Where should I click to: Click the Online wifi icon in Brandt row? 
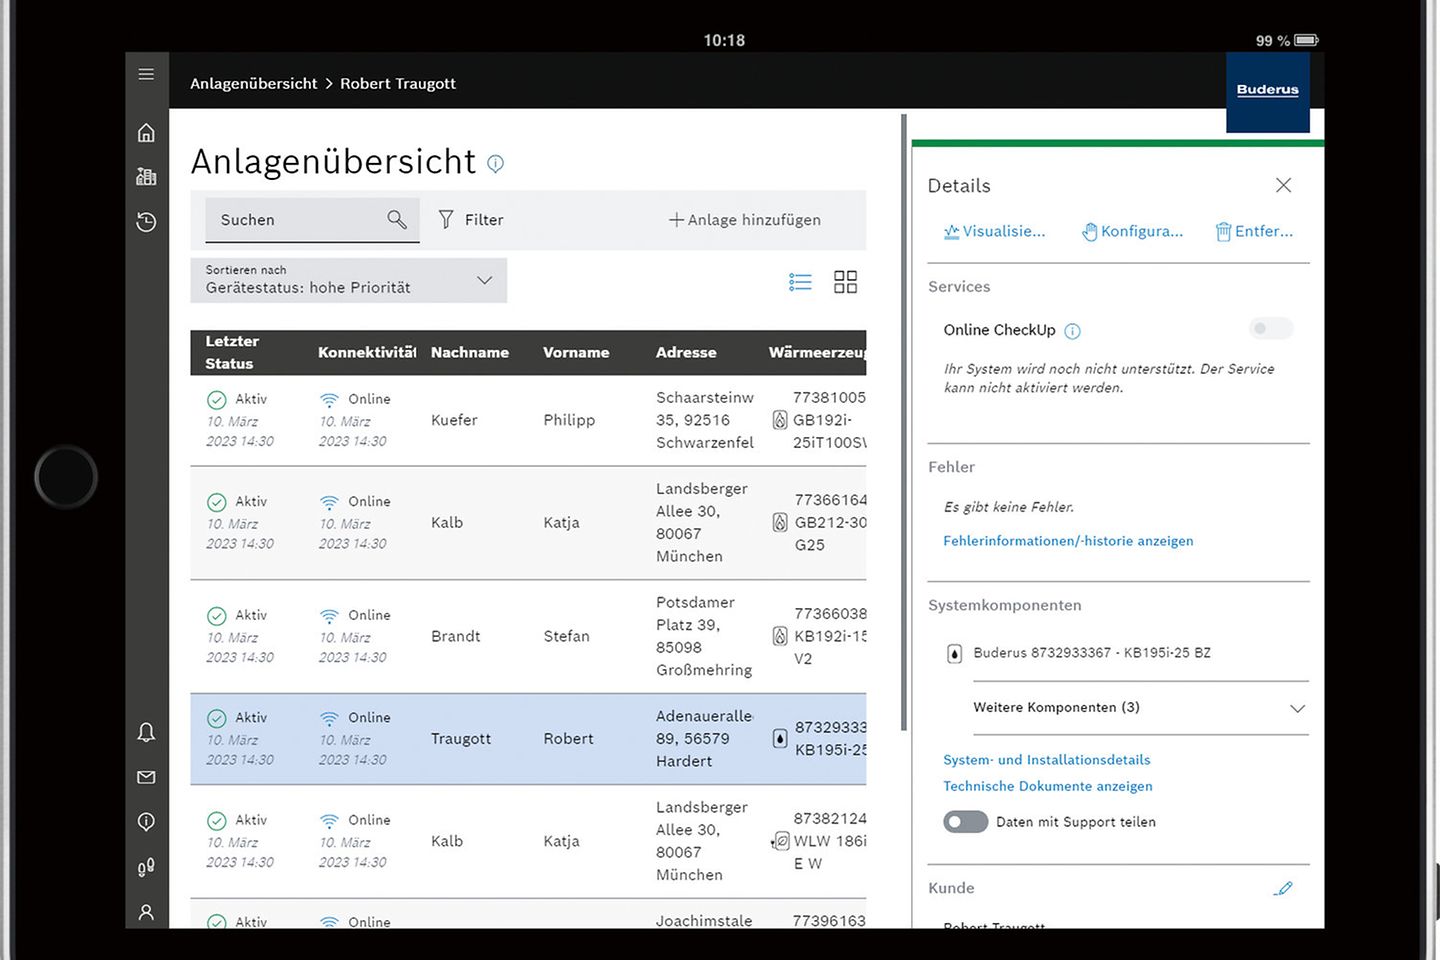click(329, 616)
